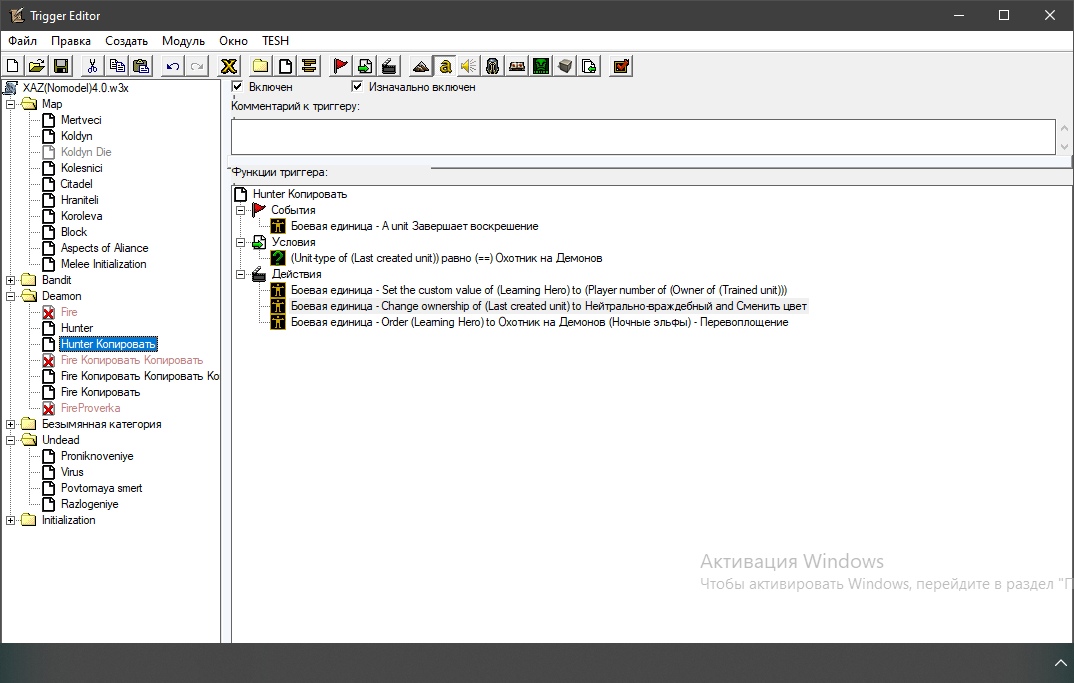Select the Razlogeniye trigger
Image resolution: width=1074 pixels, height=683 pixels.
(x=89, y=504)
